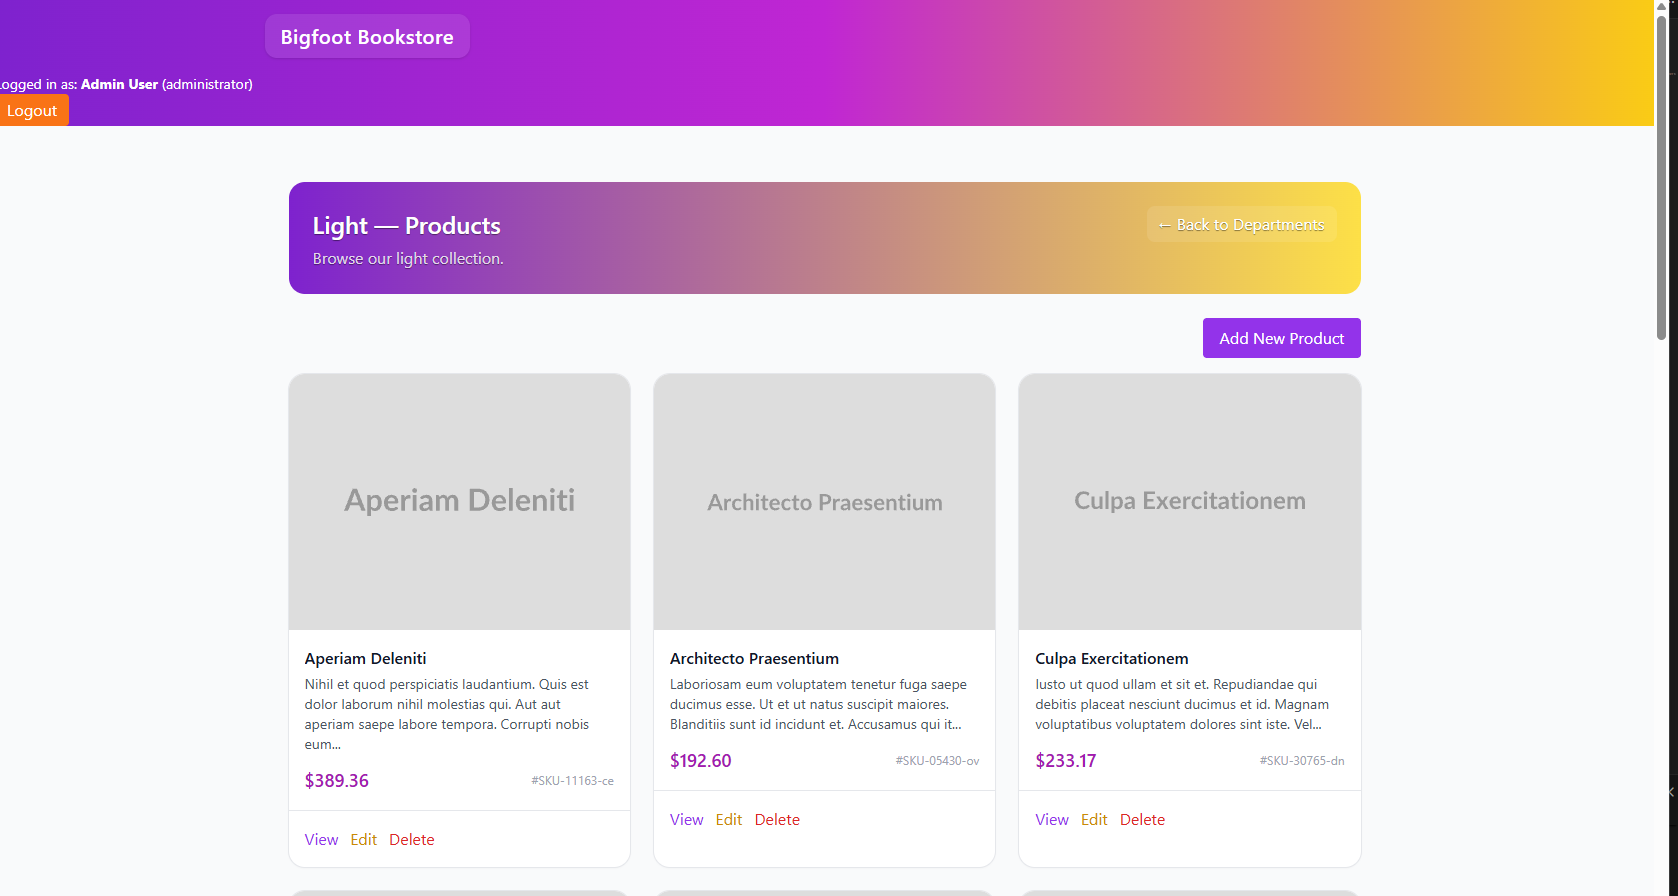The height and width of the screenshot is (896, 1678).
Task: Edit the Architecto Praesentium product
Action: pos(728,820)
